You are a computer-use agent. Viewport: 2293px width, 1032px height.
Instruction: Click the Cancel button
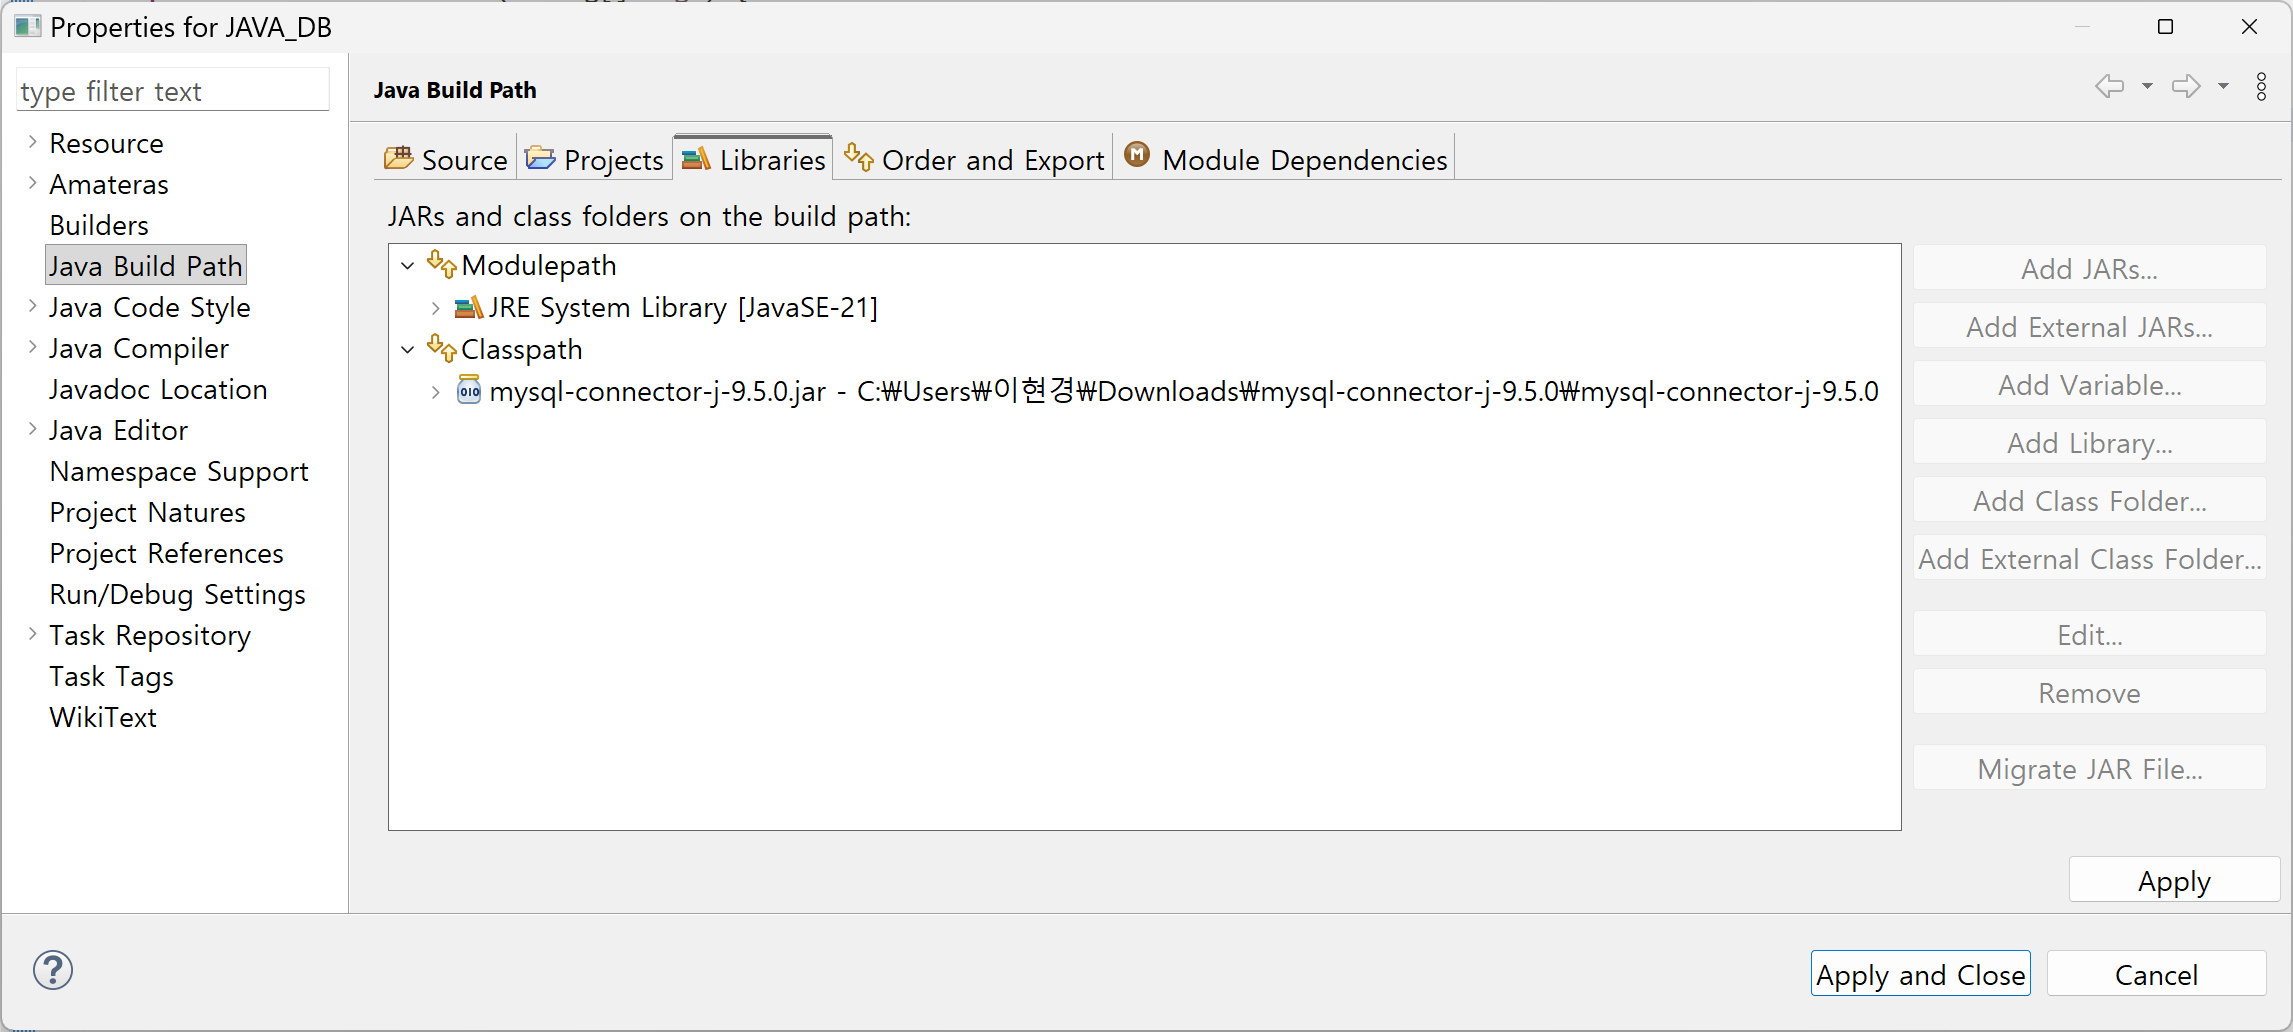[2156, 973]
